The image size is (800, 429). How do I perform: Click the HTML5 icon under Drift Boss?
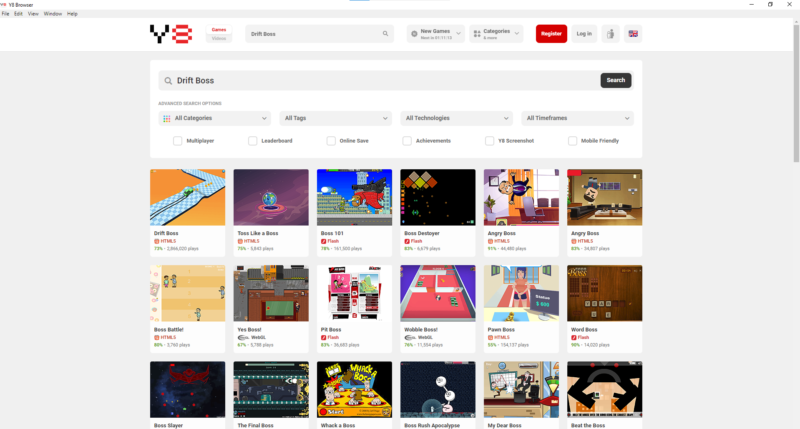(x=157, y=241)
